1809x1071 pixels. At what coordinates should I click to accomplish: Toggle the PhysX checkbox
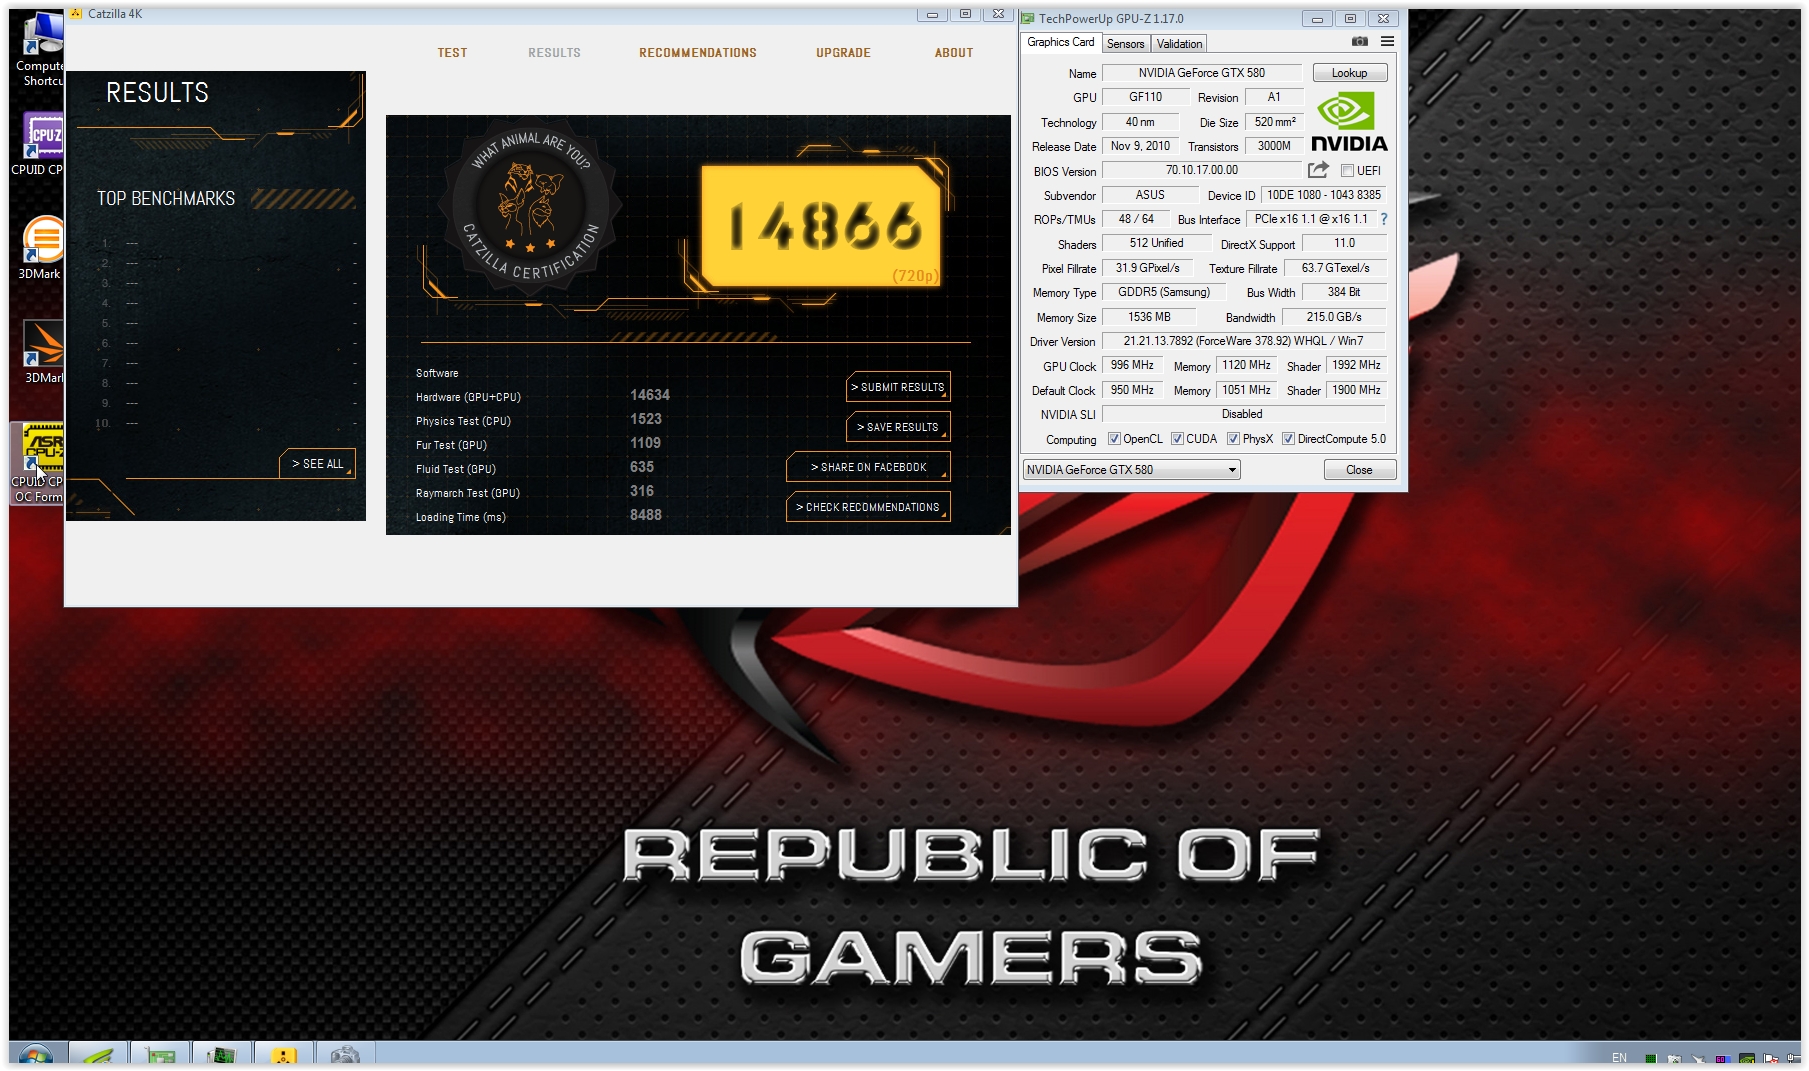click(1233, 439)
